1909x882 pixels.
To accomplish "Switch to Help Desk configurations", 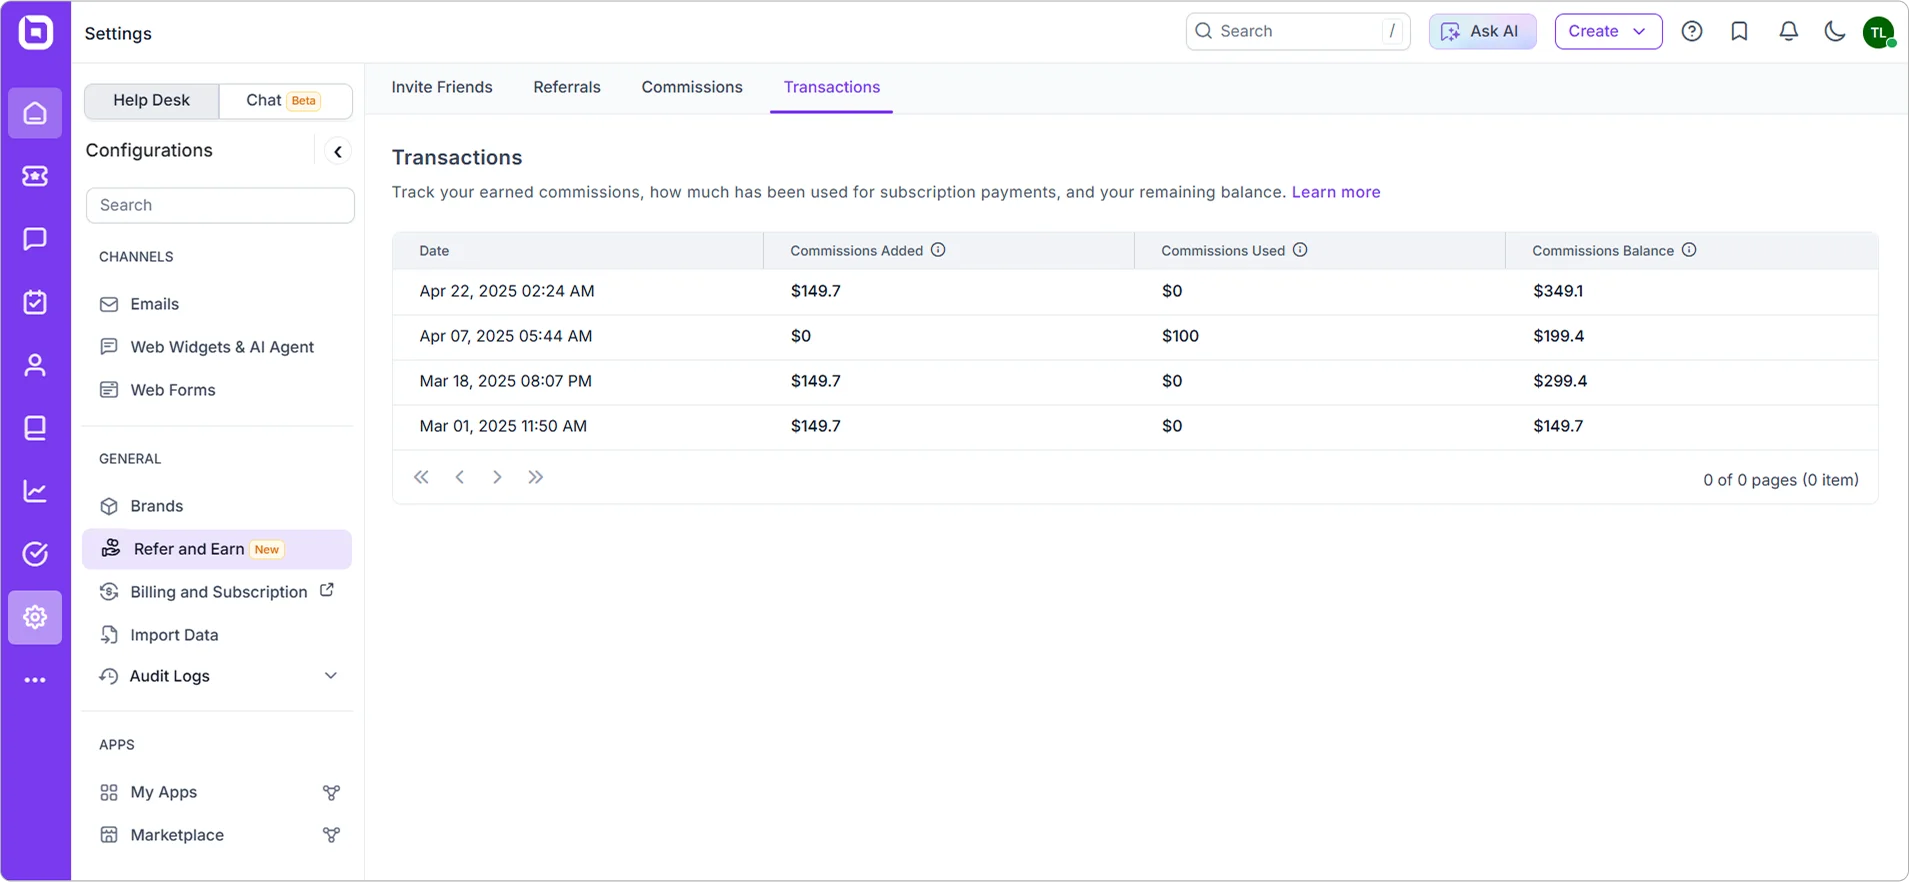I will pyautogui.click(x=151, y=100).
